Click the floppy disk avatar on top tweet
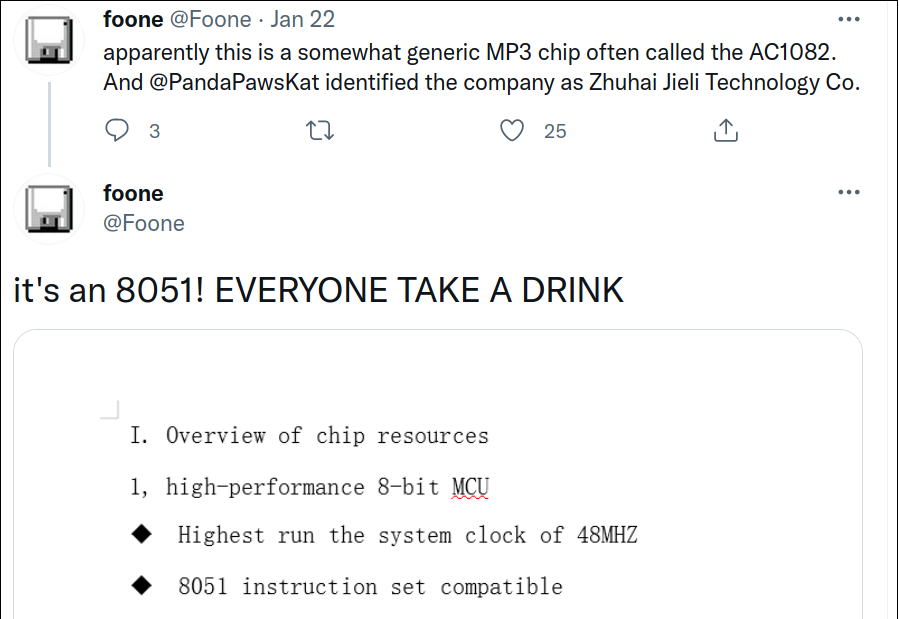Image resolution: width=899 pixels, height=619 pixels. [48, 43]
